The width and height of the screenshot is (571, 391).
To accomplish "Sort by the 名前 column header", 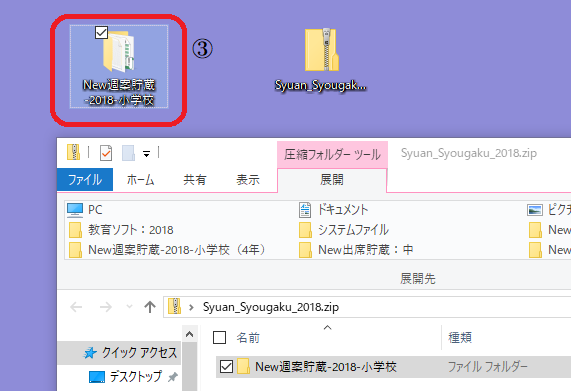I will point(248,337).
